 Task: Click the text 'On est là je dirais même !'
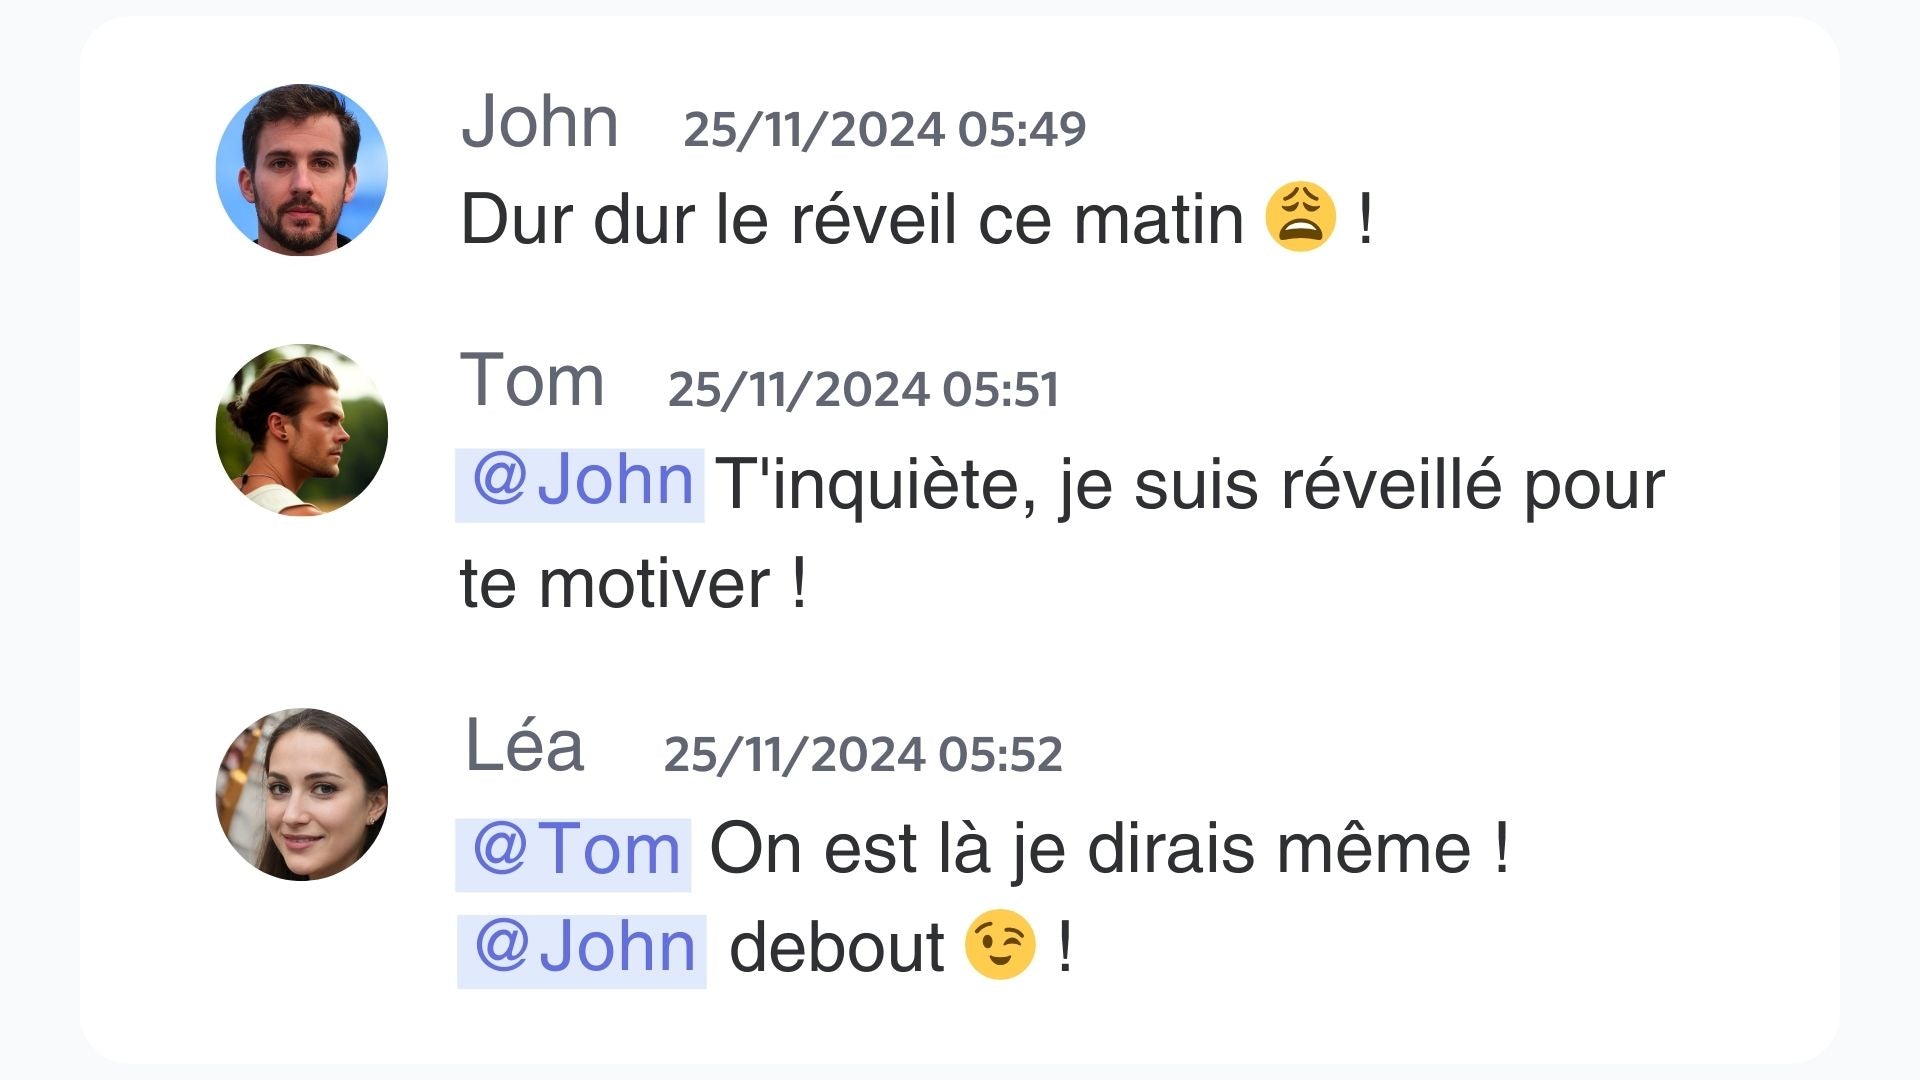click(x=1109, y=849)
